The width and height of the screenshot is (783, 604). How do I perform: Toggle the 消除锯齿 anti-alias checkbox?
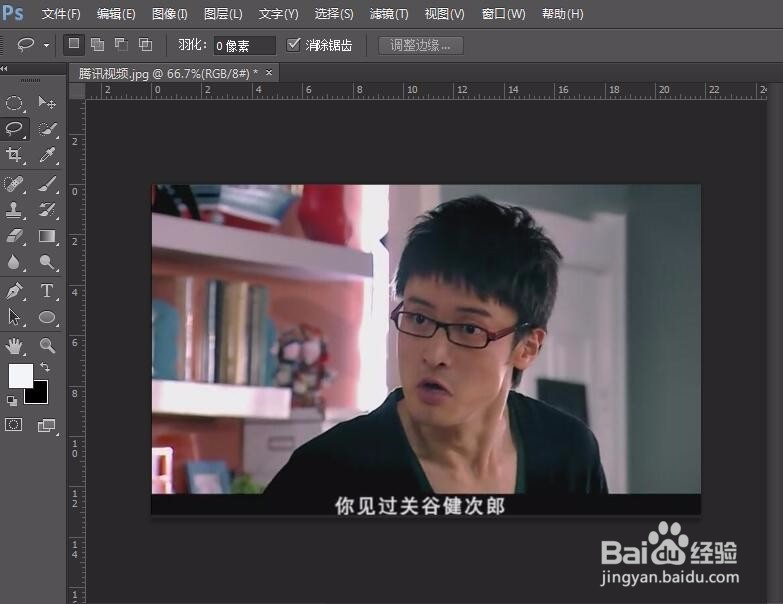[x=293, y=44]
